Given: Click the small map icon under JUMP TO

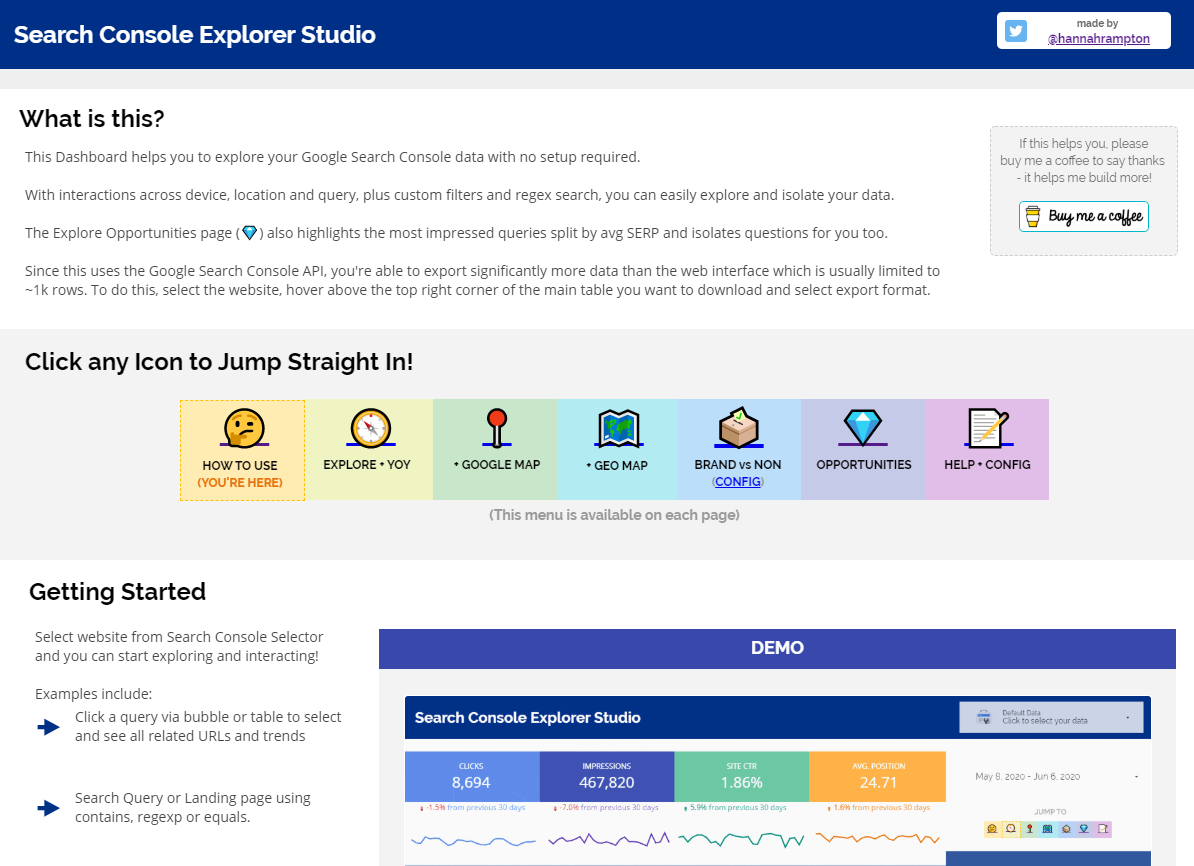Looking at the screenshot, I should [1048, 829].
